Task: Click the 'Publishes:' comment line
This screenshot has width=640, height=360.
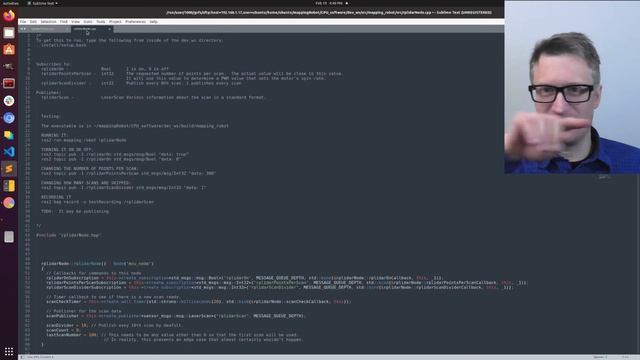Action: (48, 93)
